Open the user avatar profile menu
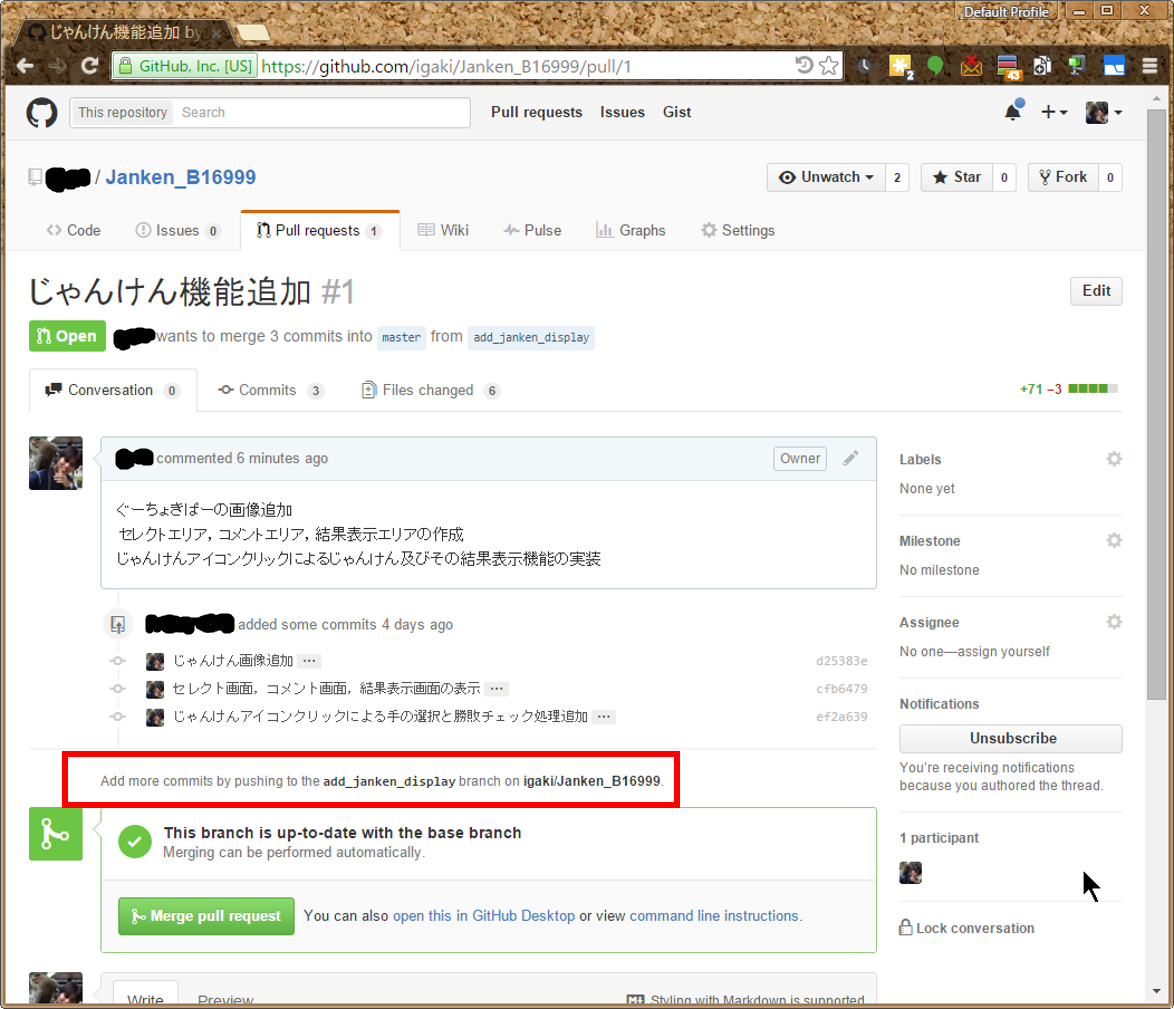The image size is (1174, 1009). coord(1104,112)
